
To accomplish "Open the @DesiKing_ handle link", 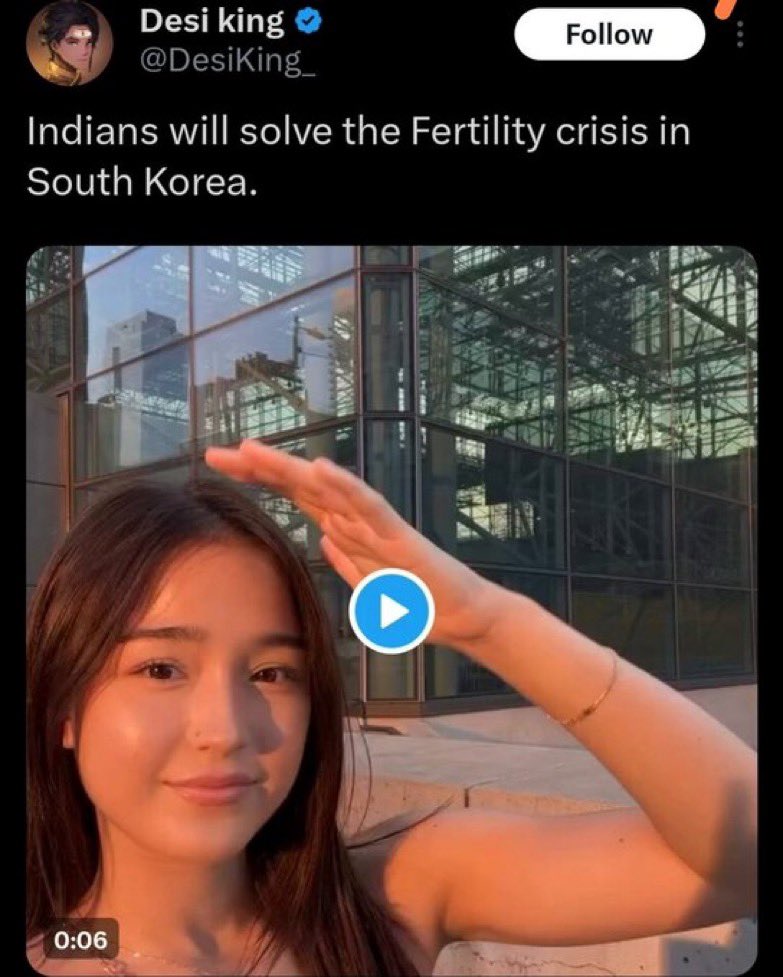I will coord(227,61).
